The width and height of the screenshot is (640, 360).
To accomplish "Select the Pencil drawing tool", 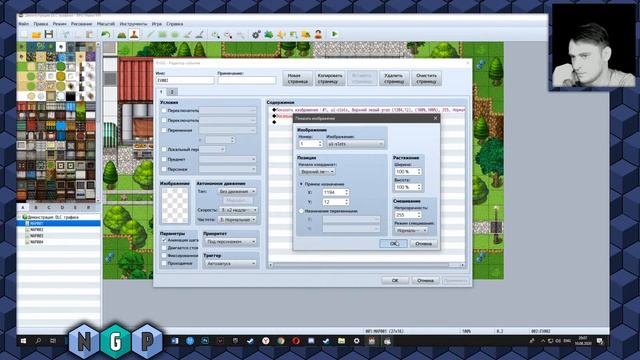I will click(x=150, y=35).
